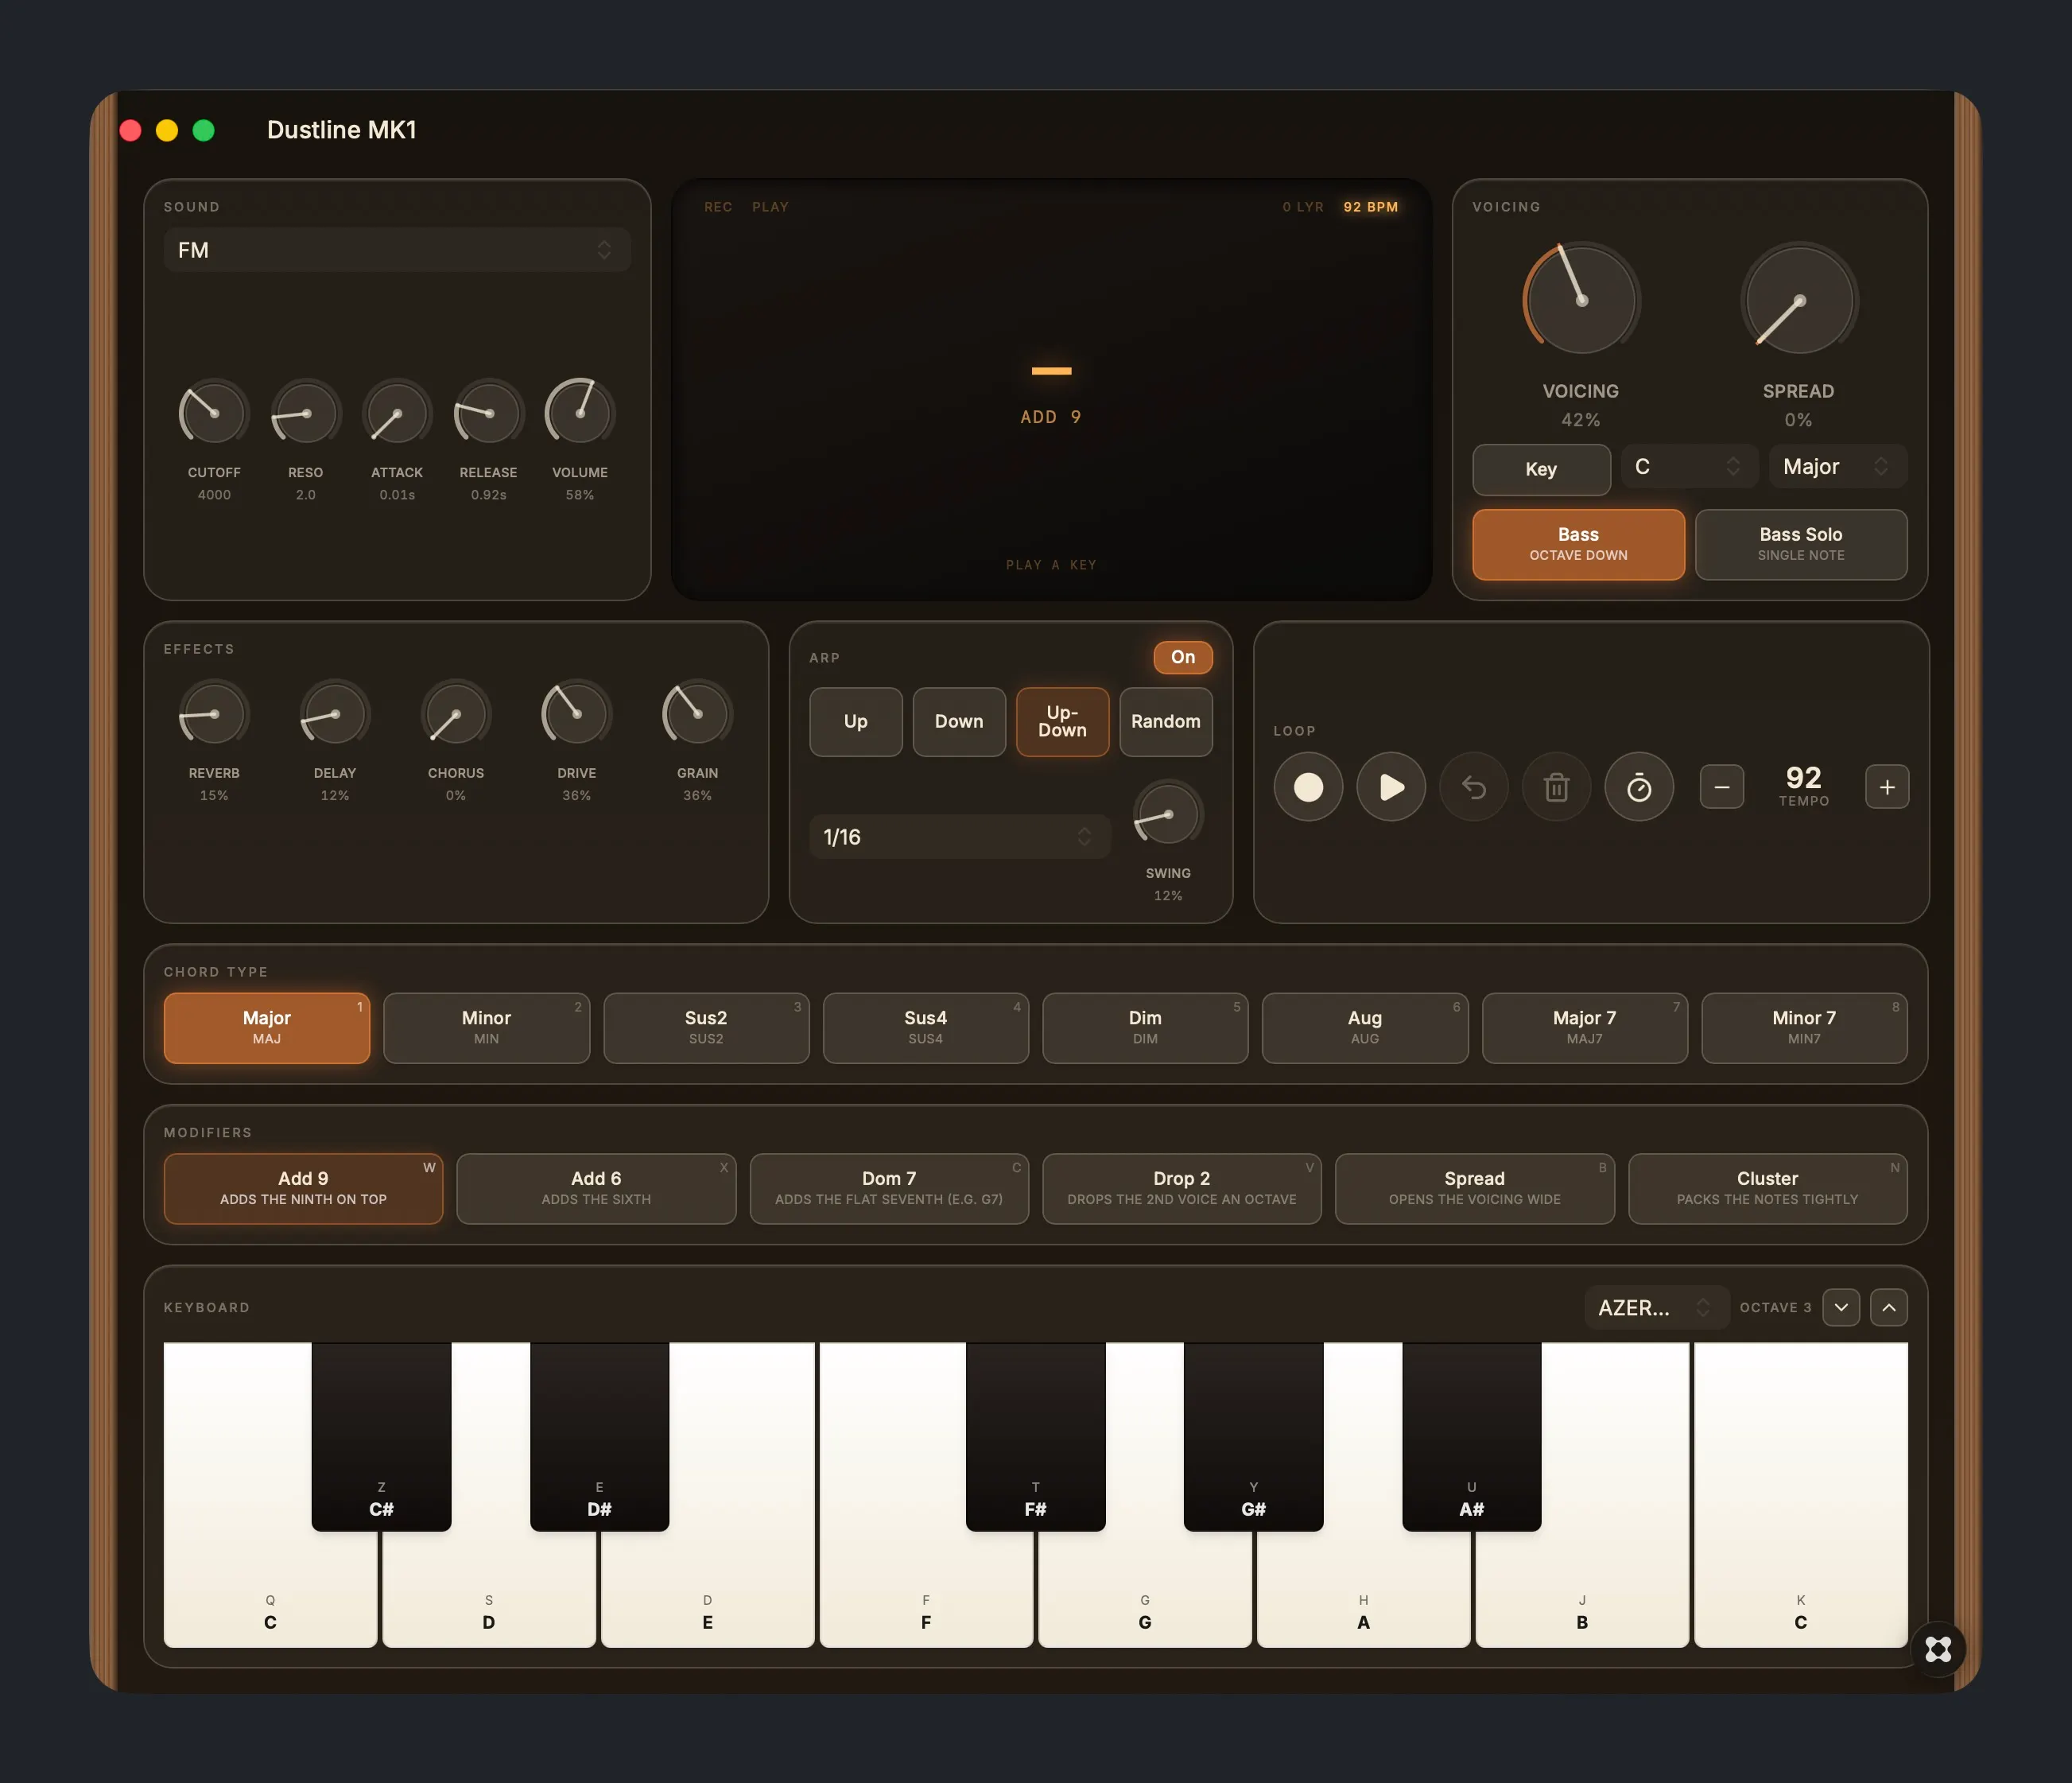Toggle the metronome timer icon
The width and height of the screenshot is (2072, 1783).
click(1639, 787)
